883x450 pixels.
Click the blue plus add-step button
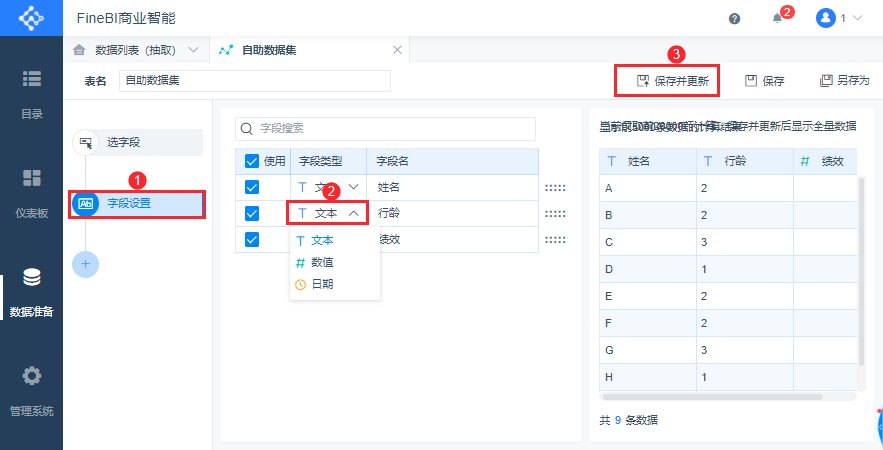(86, 264)
